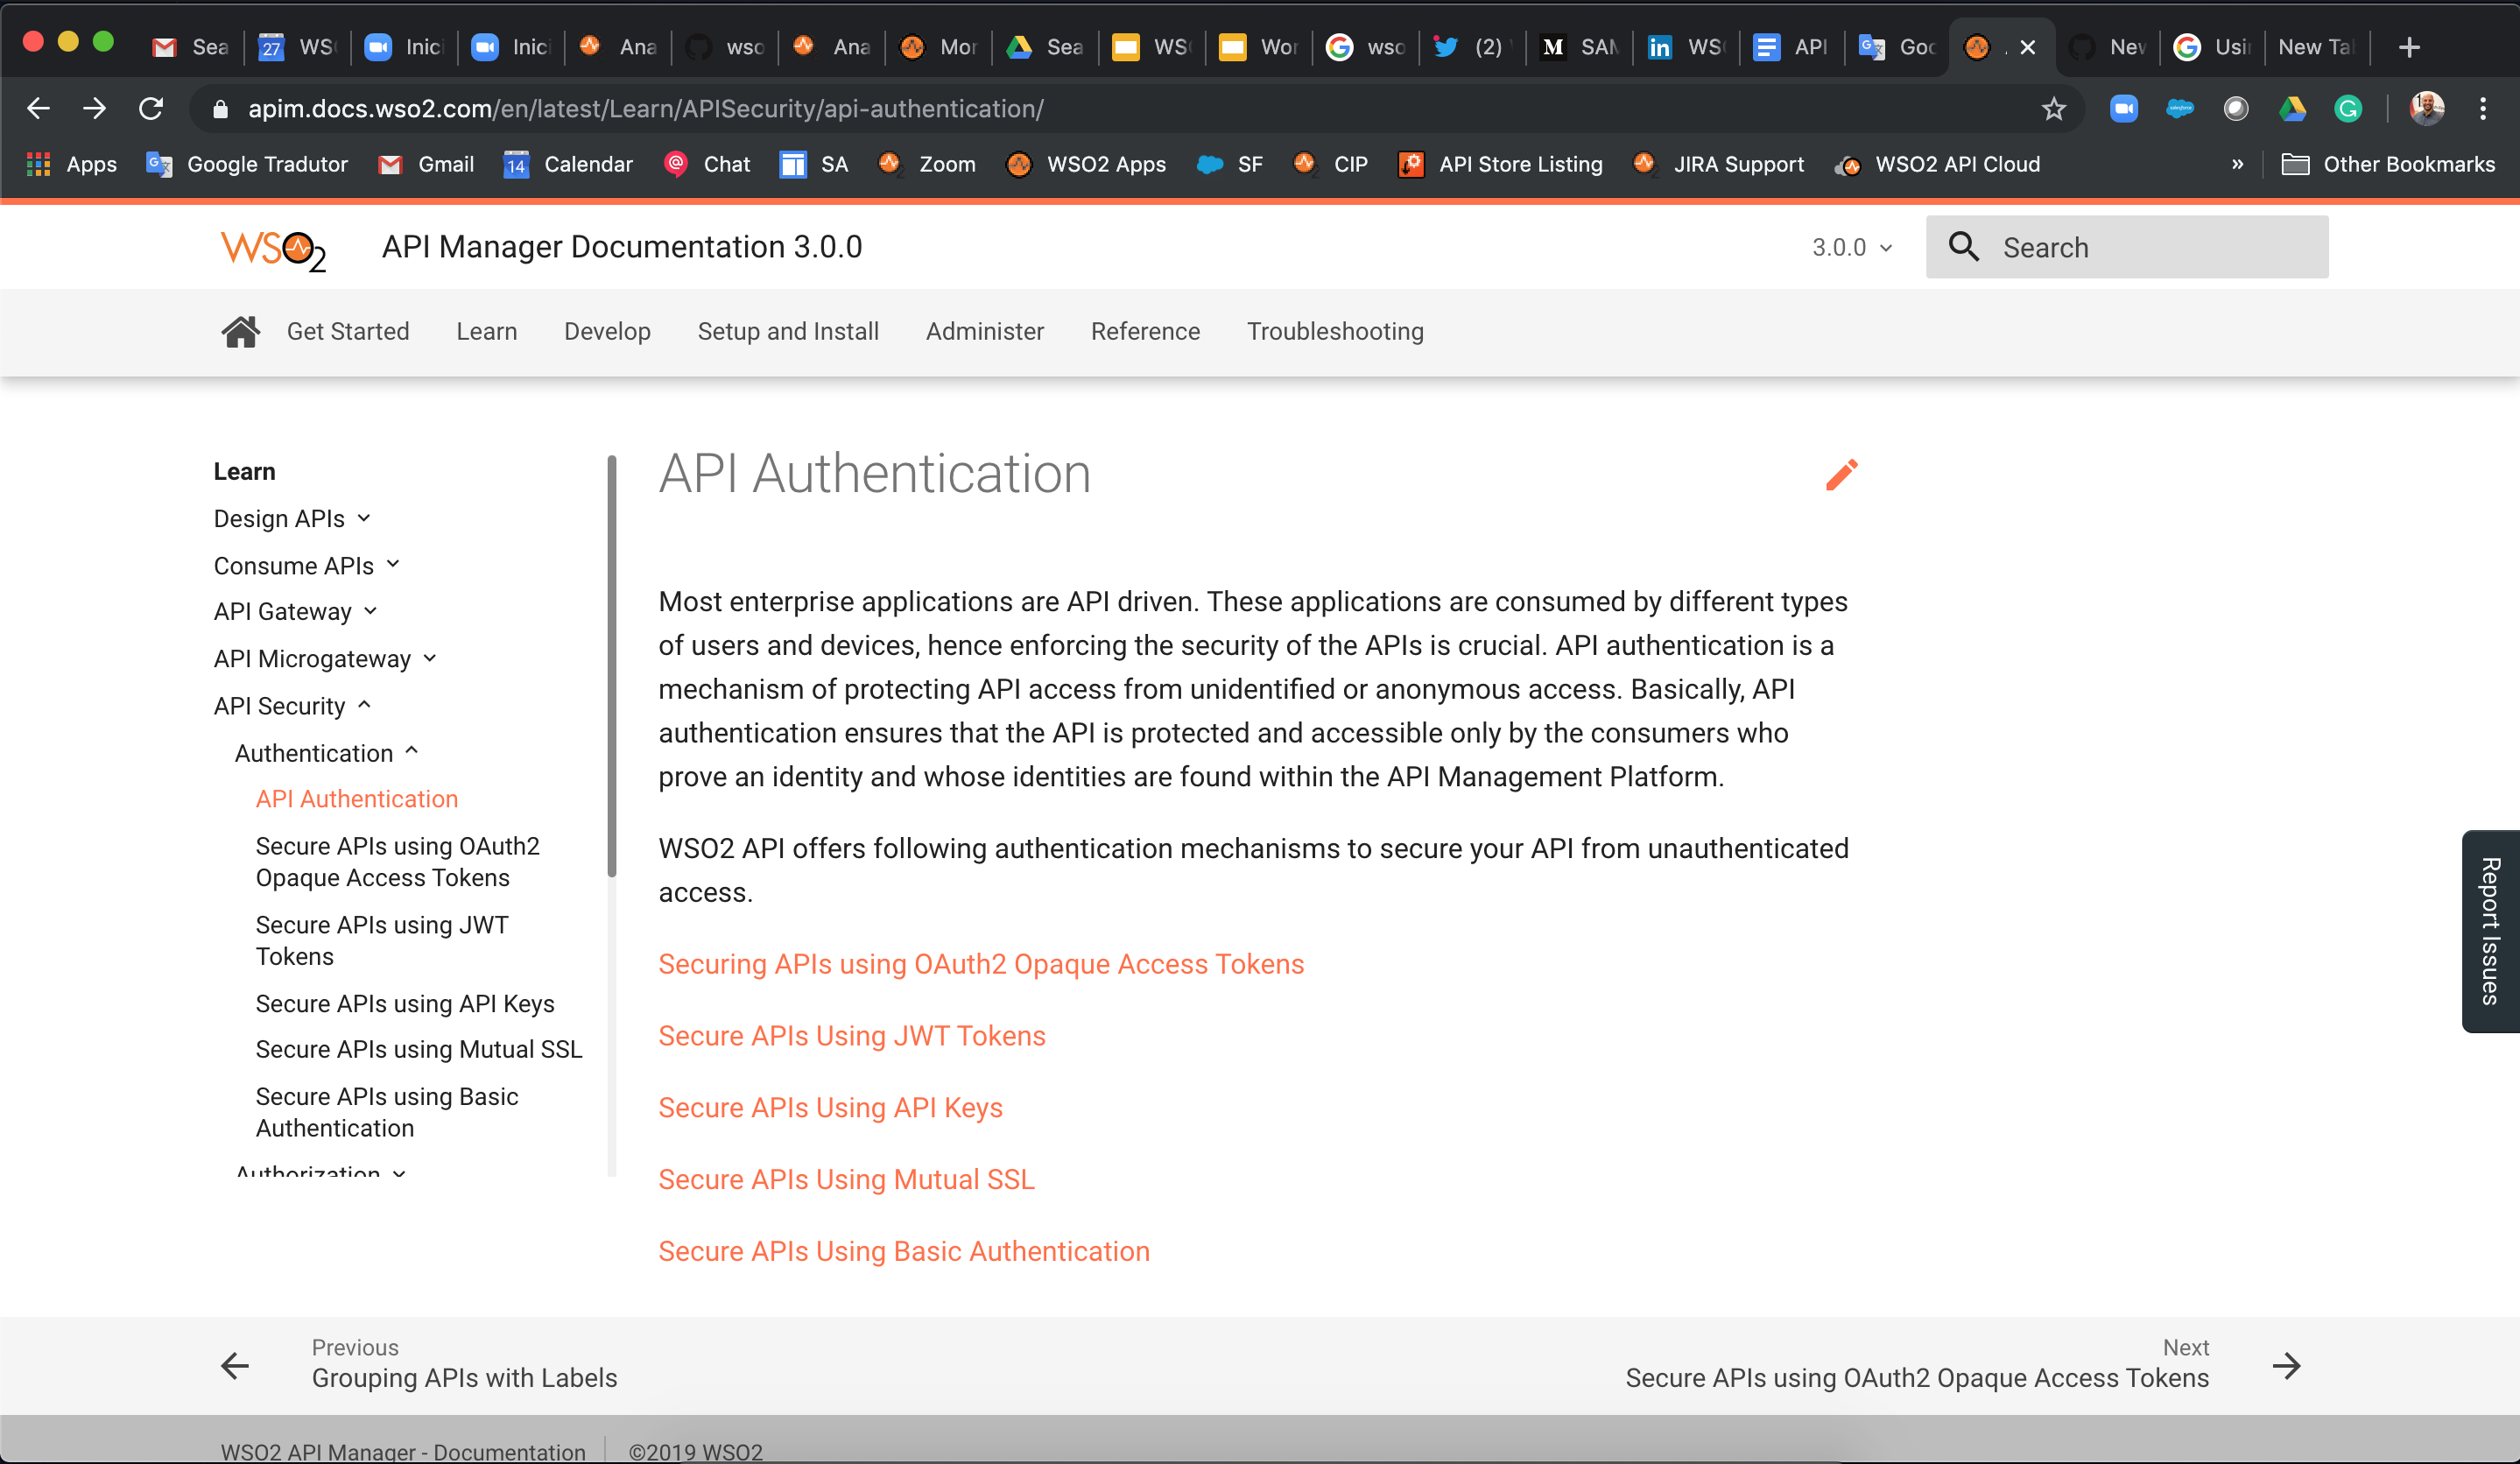Open the Administer menu item
Screen dimensions: 2520x1464
click(984, 331)
